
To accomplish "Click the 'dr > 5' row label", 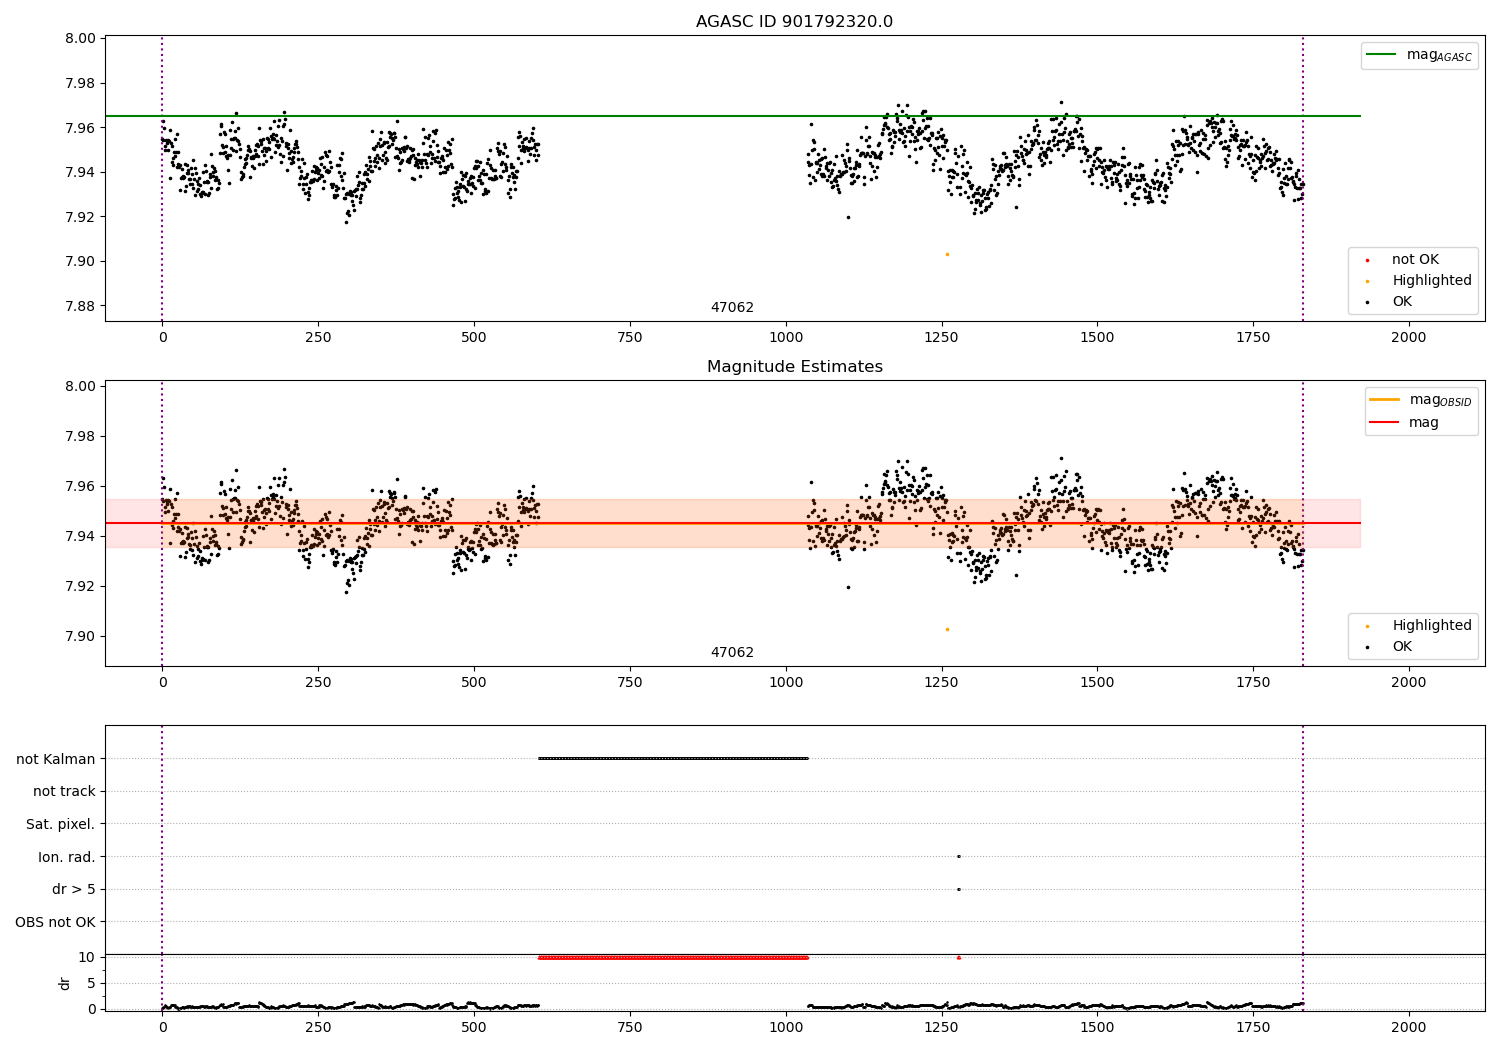I will point(74,890).
